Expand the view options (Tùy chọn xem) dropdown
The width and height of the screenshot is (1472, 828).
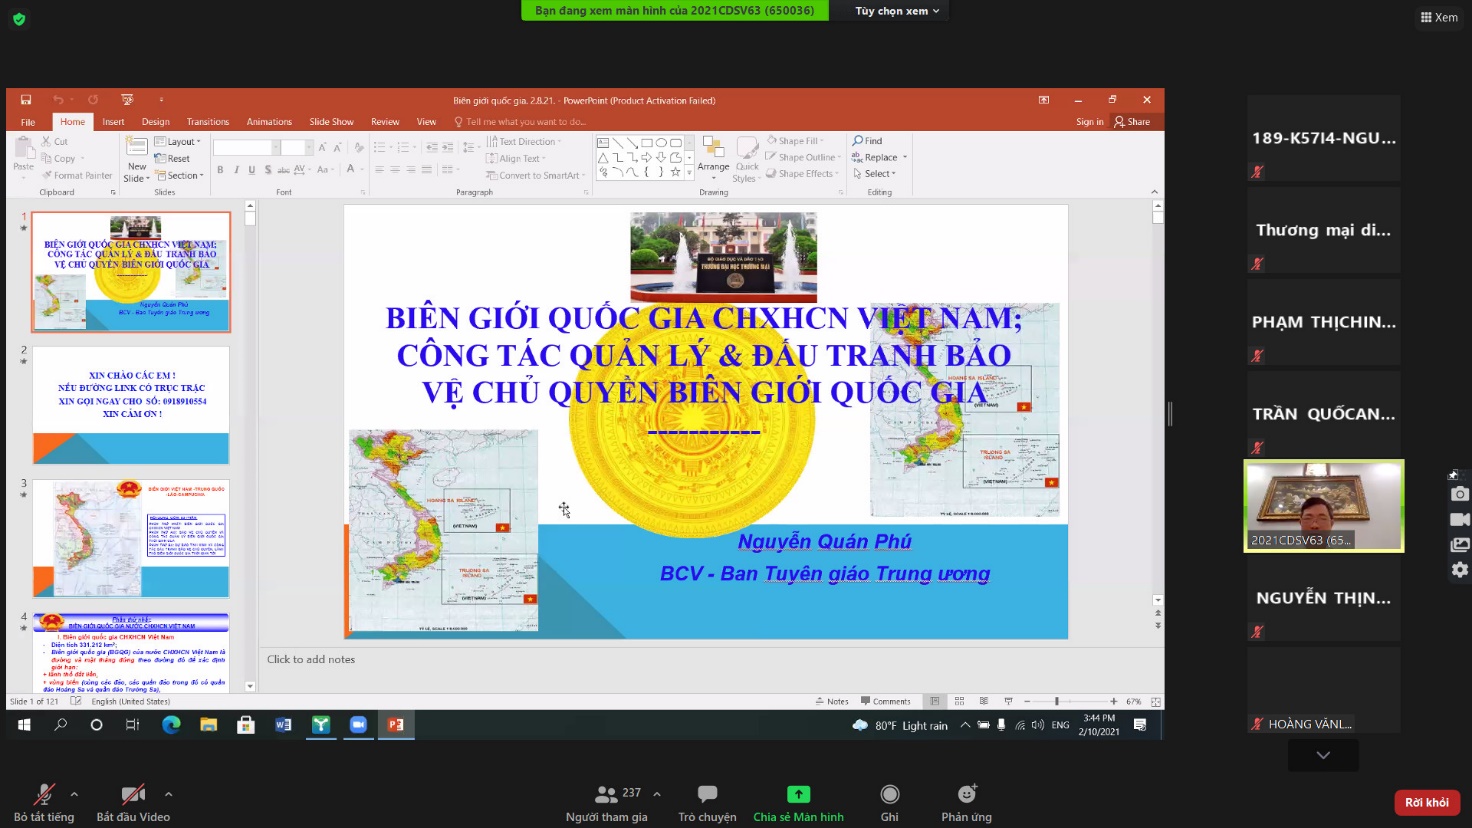click(x=897, y=11)
